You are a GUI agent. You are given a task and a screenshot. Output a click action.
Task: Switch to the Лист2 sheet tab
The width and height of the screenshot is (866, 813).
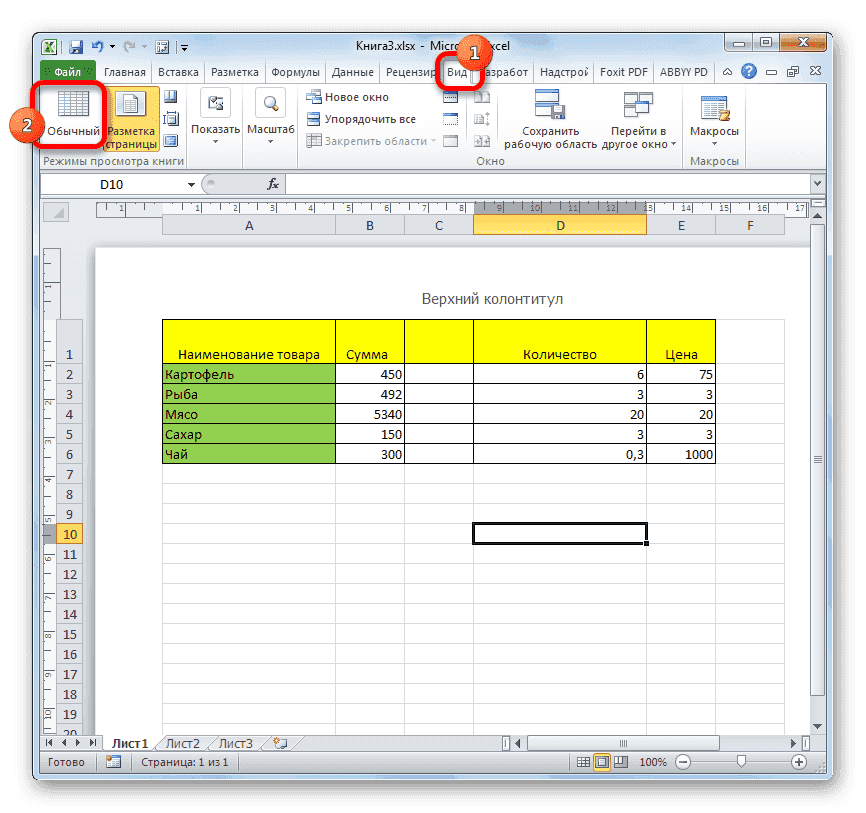tap(182, 743)
